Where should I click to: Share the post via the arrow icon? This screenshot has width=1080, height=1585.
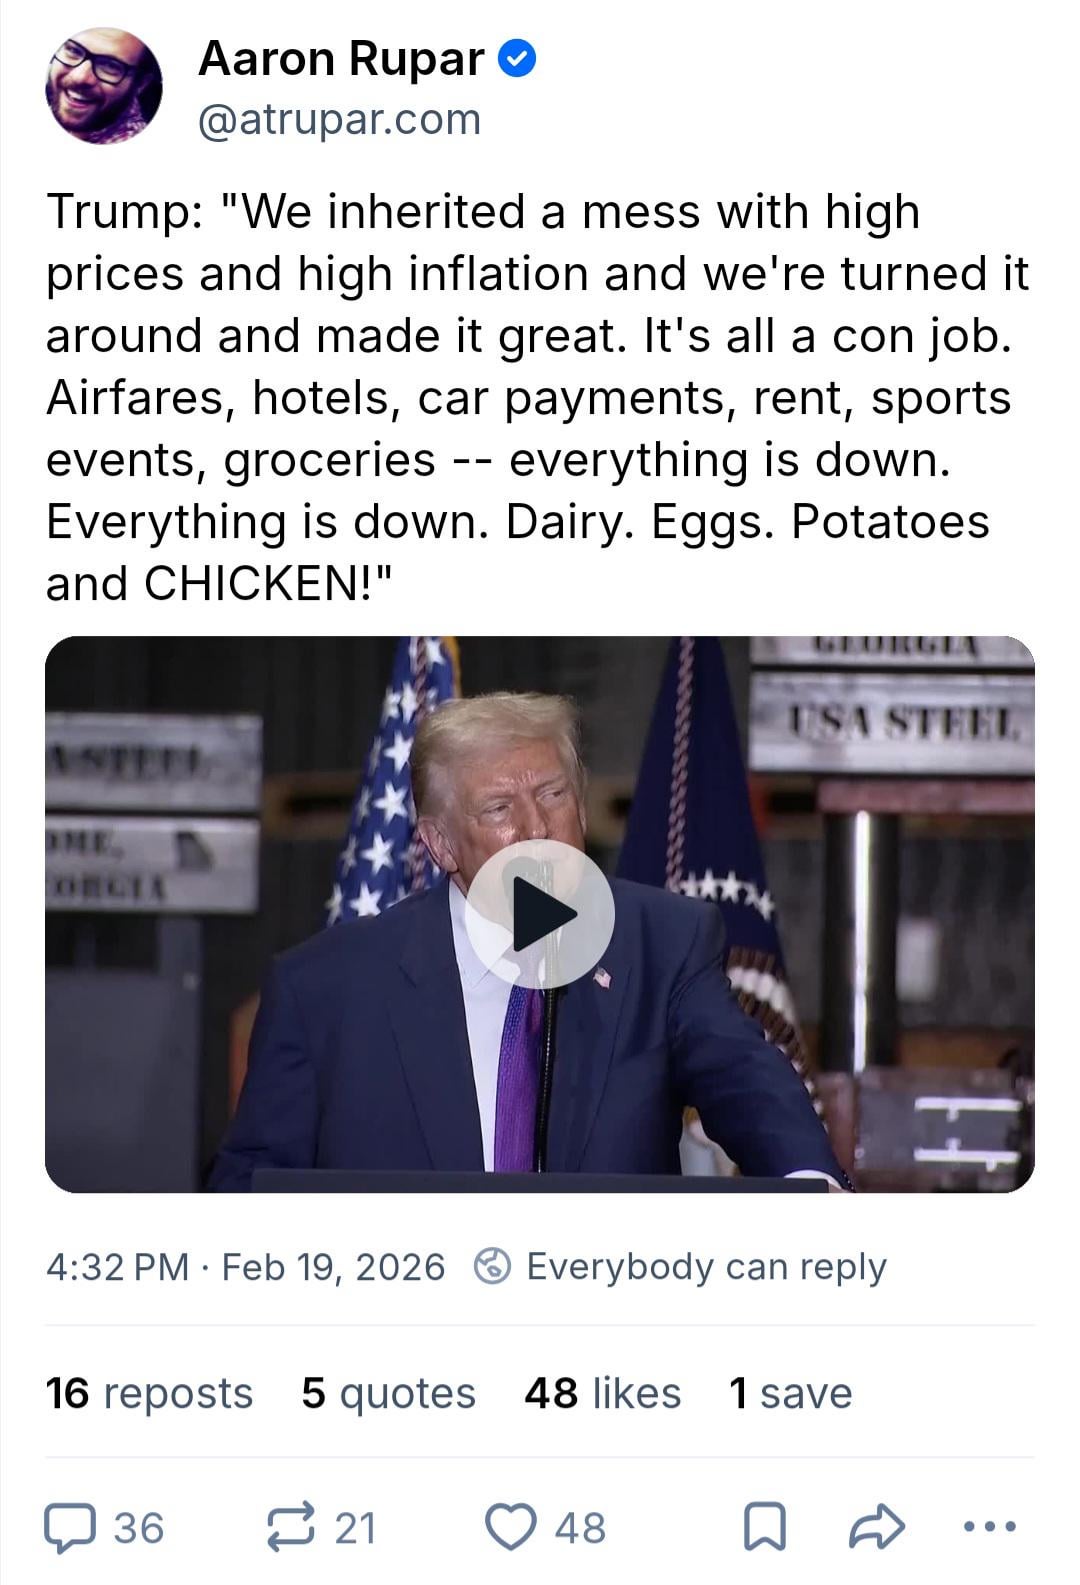877,1528
